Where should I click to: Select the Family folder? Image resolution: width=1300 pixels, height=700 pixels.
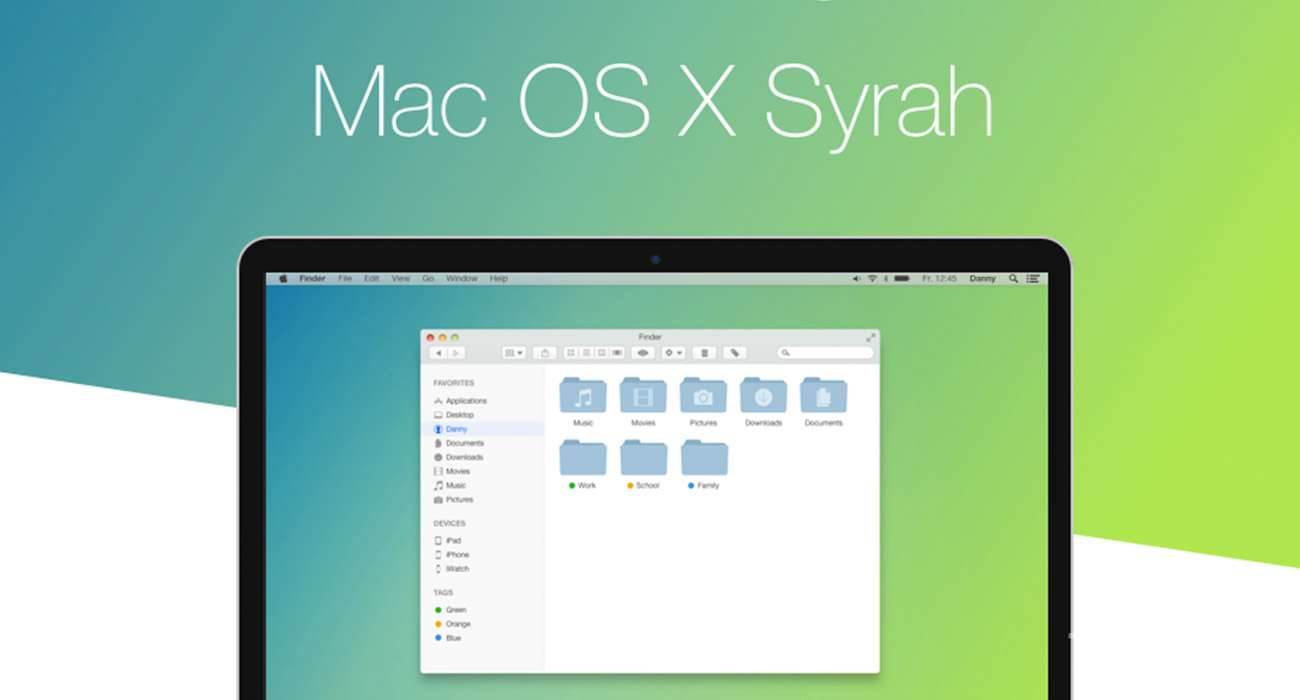[x=704, y=457]
